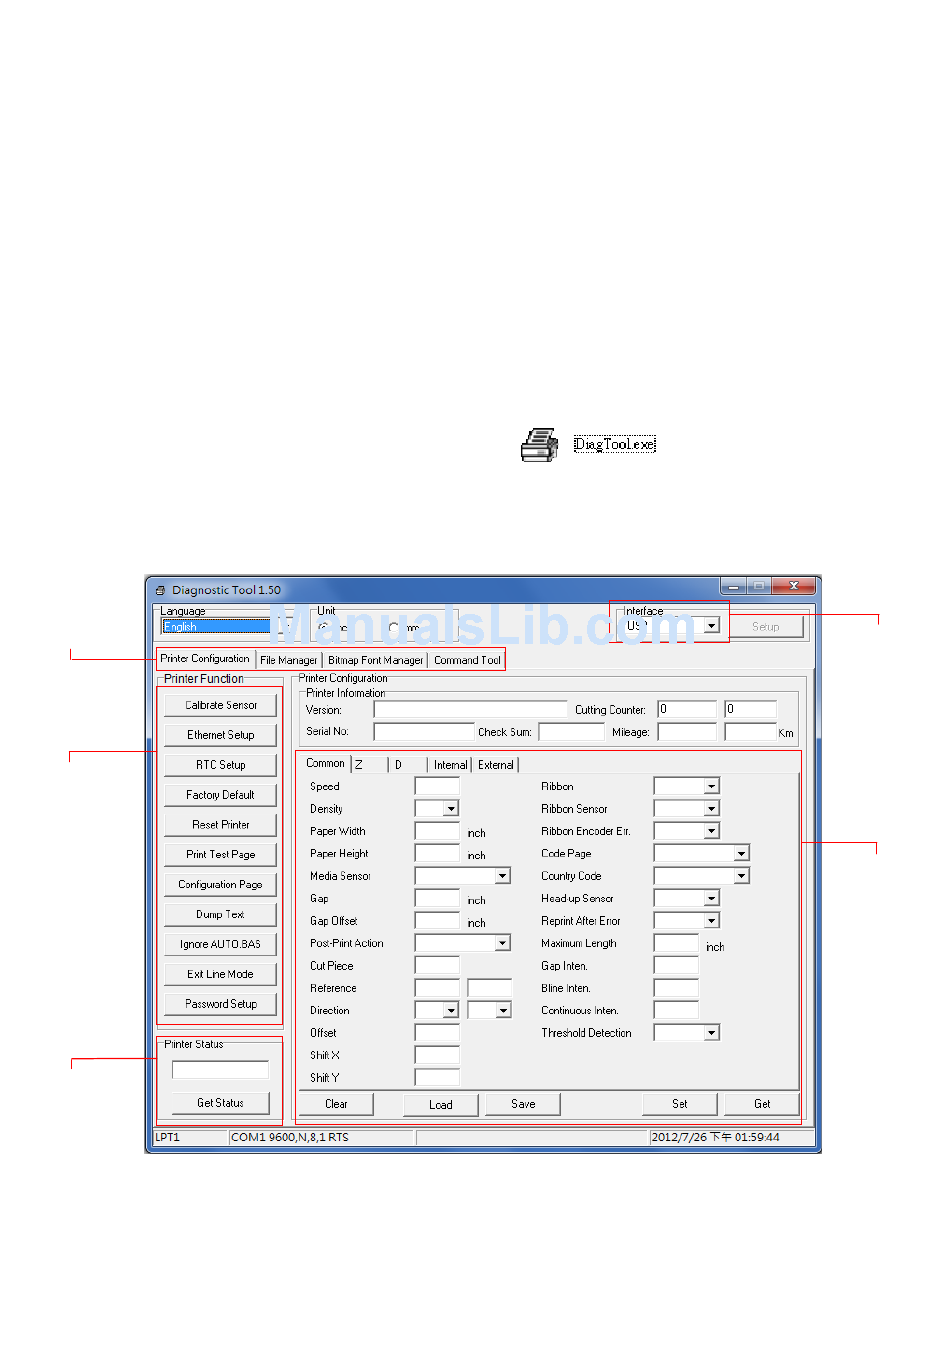950x1359 pixels.
Task: Click the Dump Text button
Action: [x=221, y=915]
